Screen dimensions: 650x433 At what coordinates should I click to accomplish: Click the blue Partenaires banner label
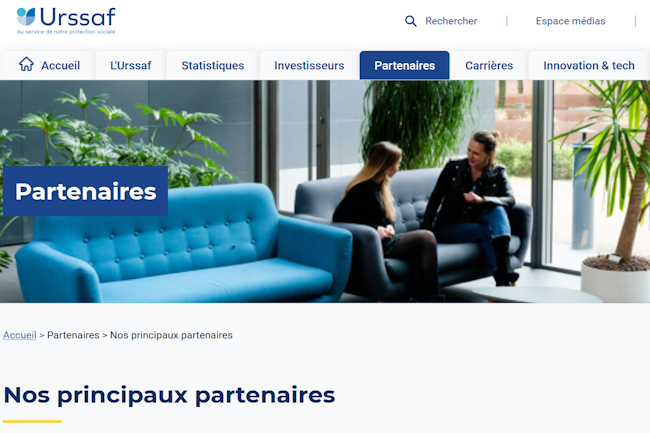point(85,191)
